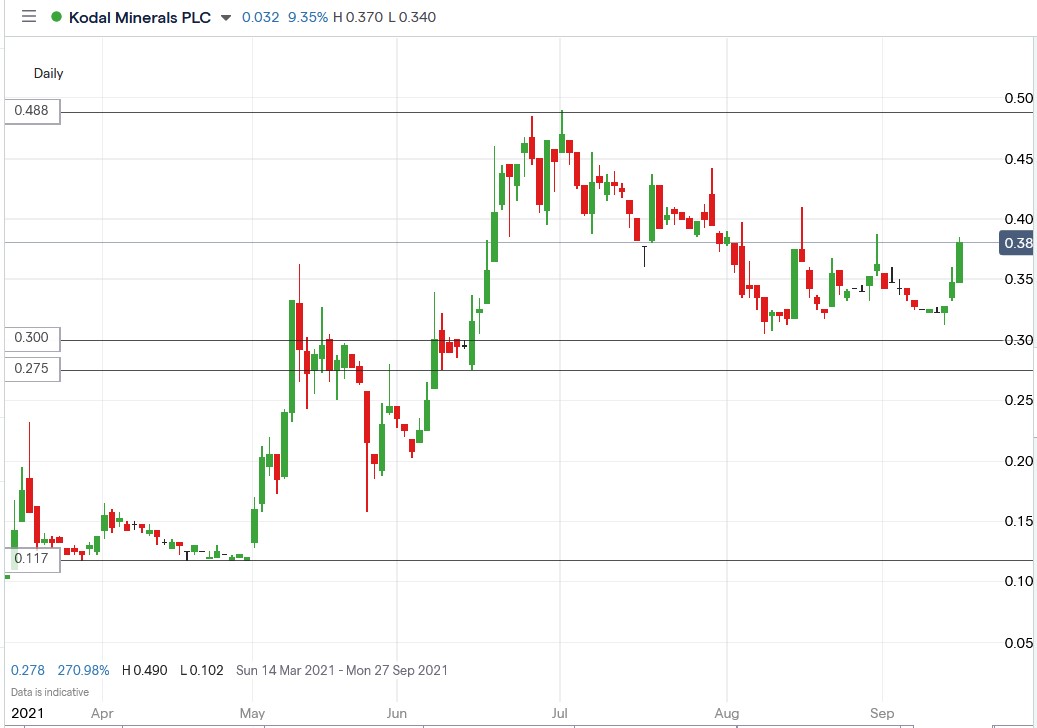Screen dimensions: 1037x728
Task: Select the 0.117 price level label
Action: [x=32, y=559]
